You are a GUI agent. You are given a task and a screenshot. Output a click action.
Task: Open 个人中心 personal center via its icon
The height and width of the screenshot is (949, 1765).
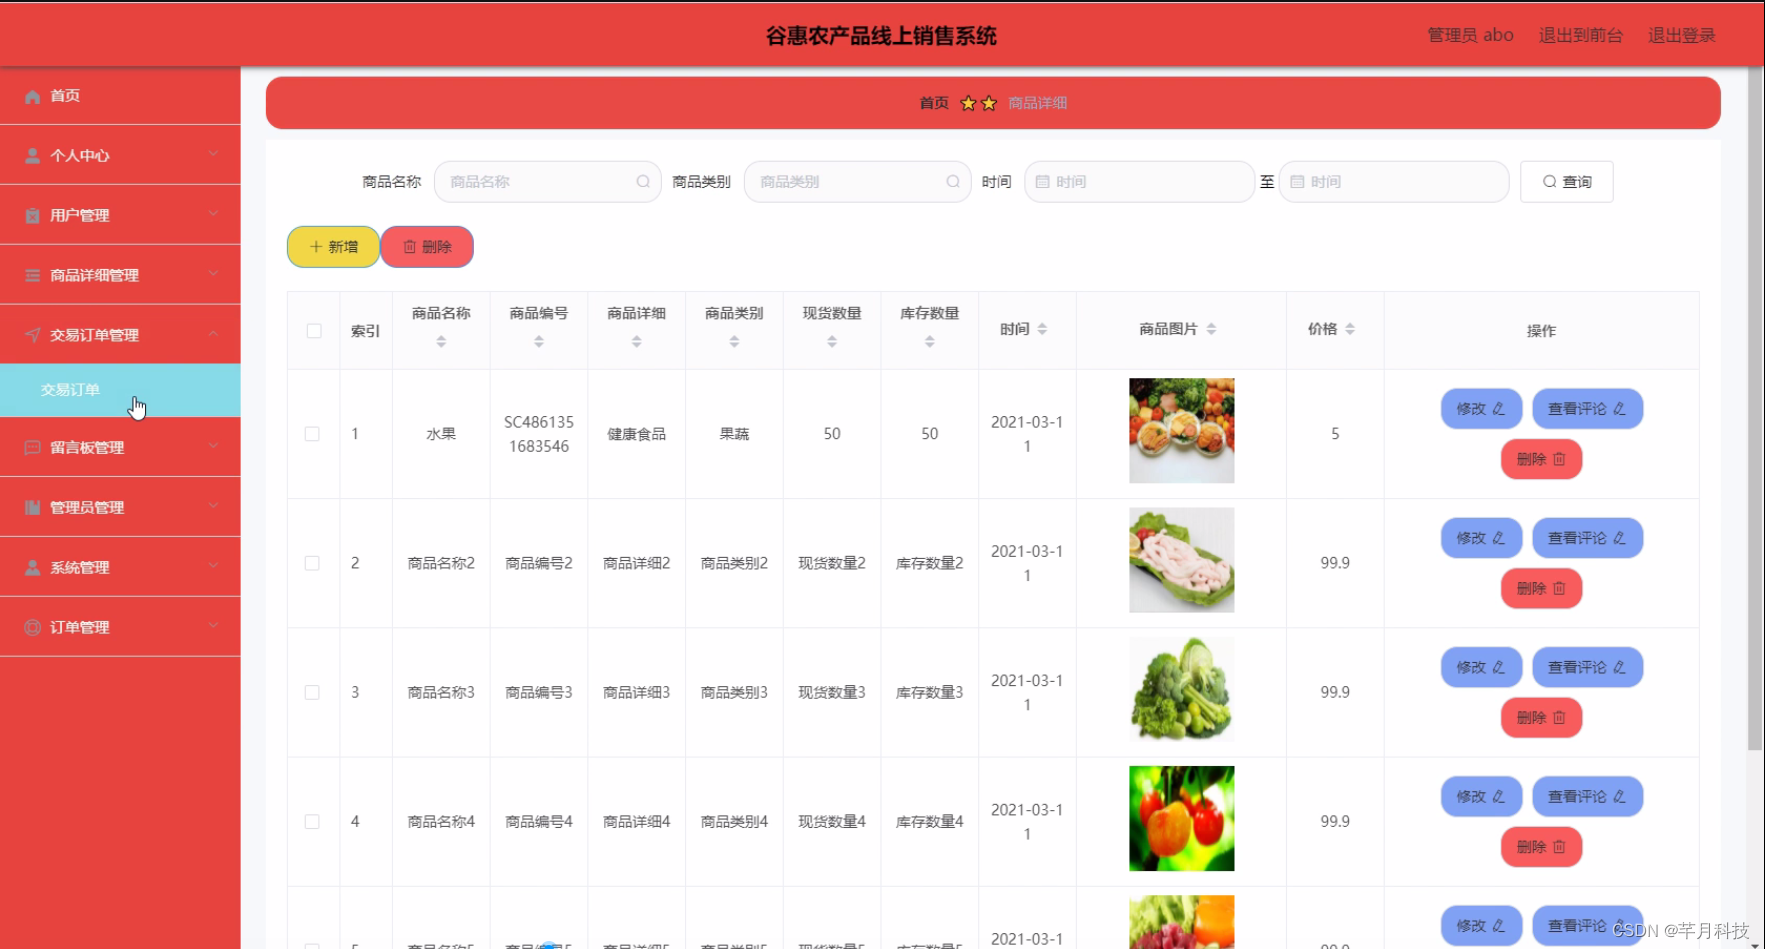[31, 155]
